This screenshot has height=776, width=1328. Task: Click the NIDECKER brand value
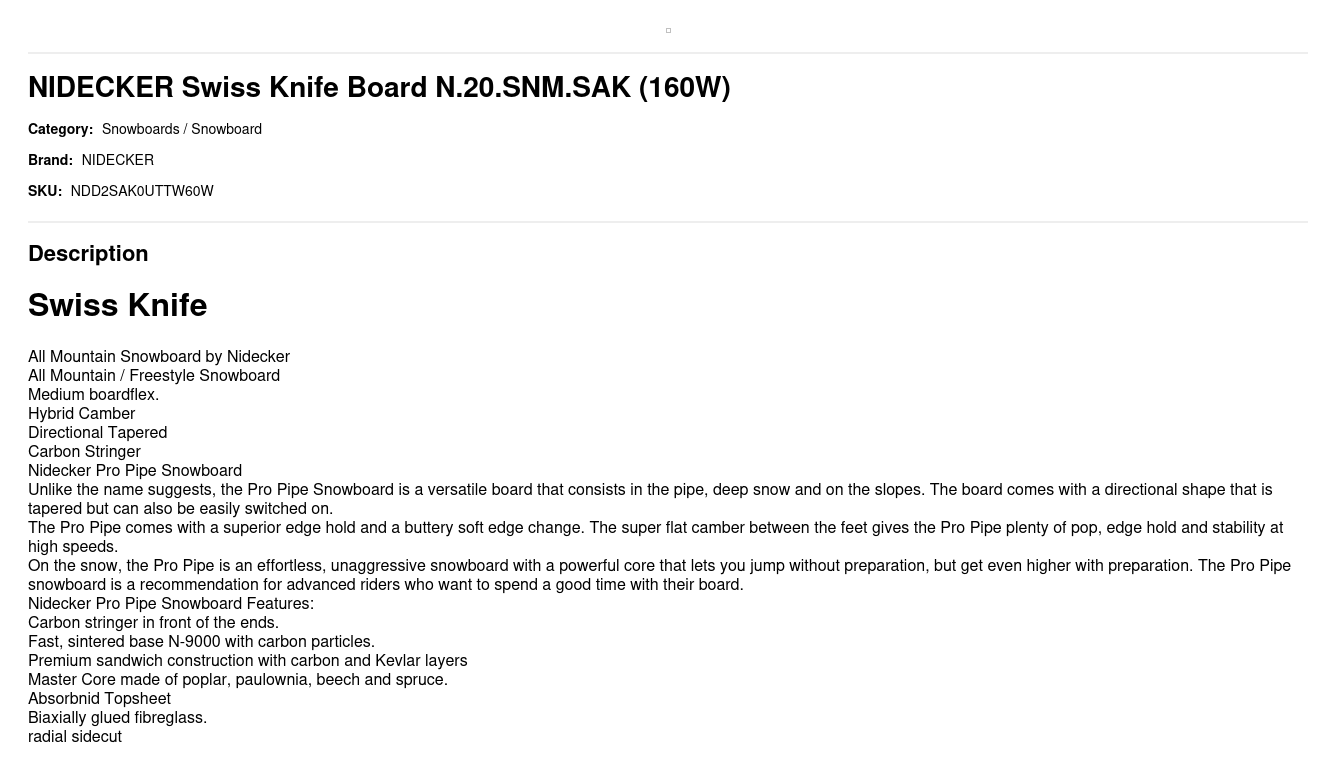click(x=117, y=160)
